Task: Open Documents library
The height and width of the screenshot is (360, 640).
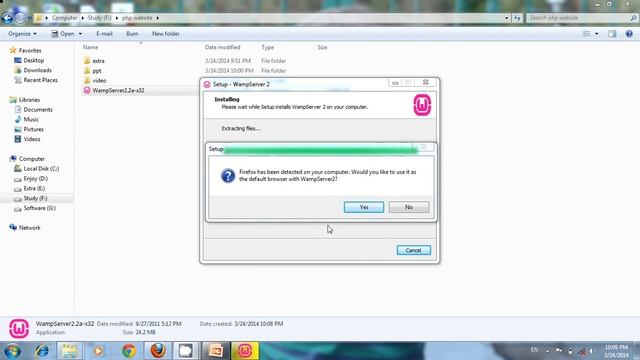Action: tap(38, 109)
